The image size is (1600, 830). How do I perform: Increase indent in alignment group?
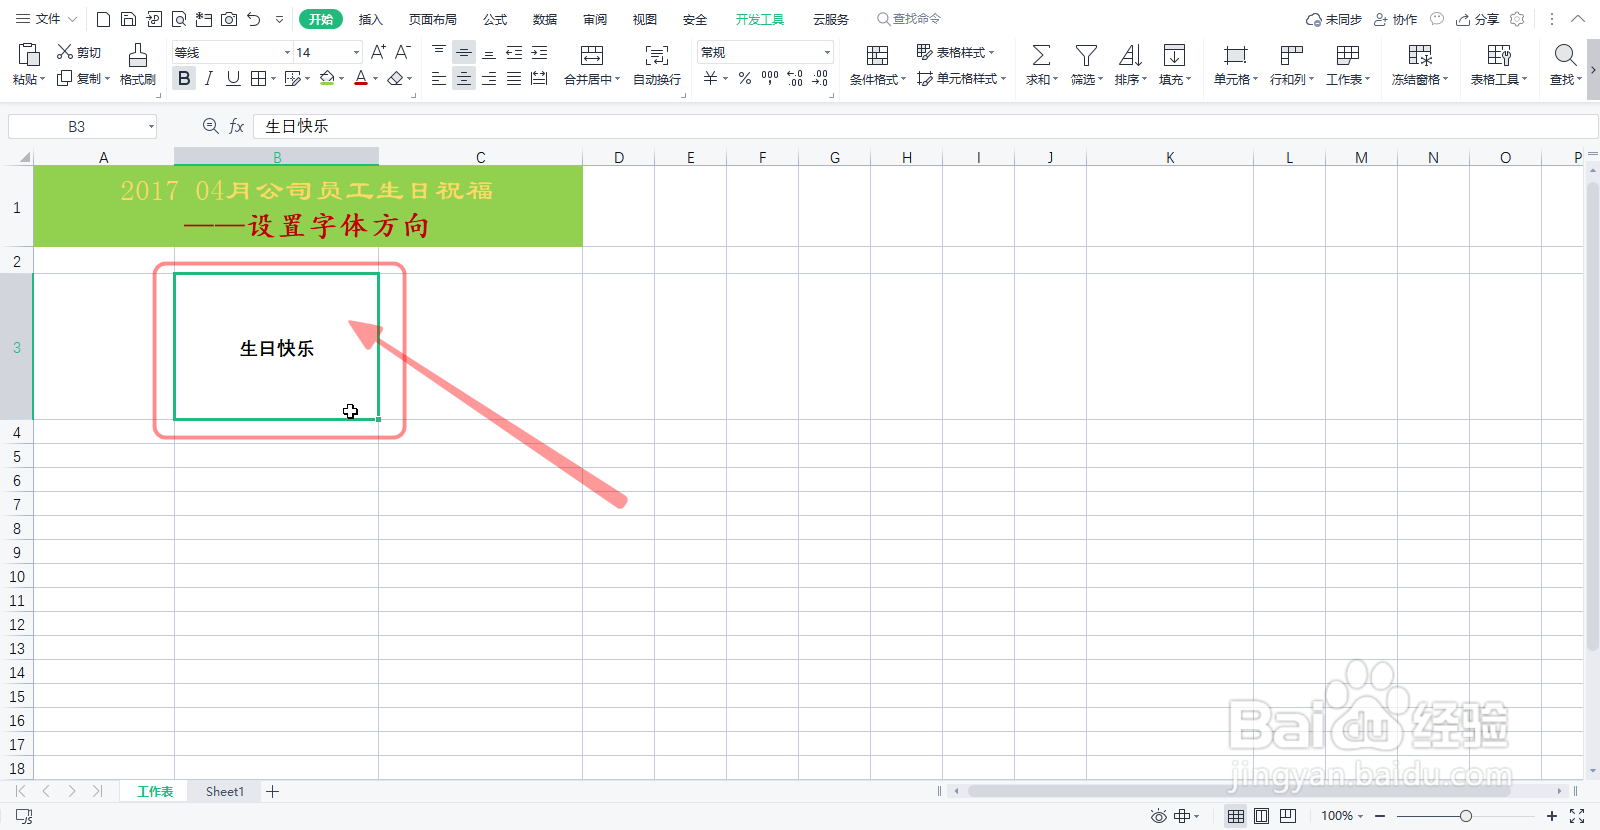click(x=539, y=52)
